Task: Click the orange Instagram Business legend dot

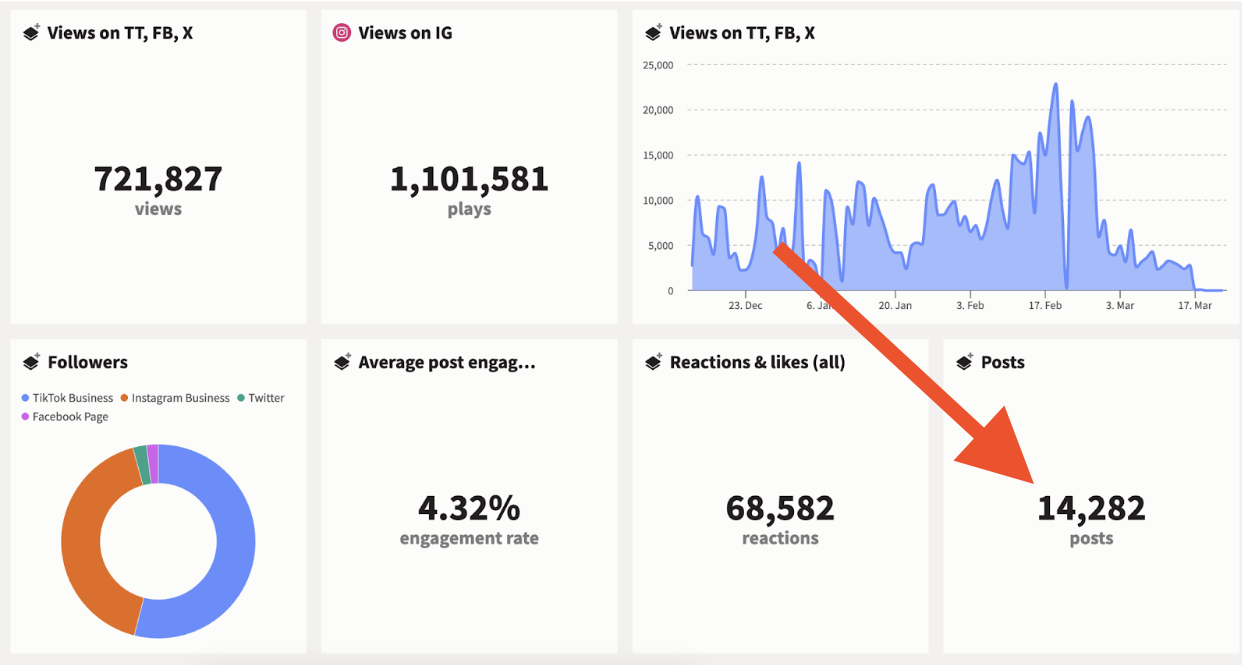Action: coord(125,398)
